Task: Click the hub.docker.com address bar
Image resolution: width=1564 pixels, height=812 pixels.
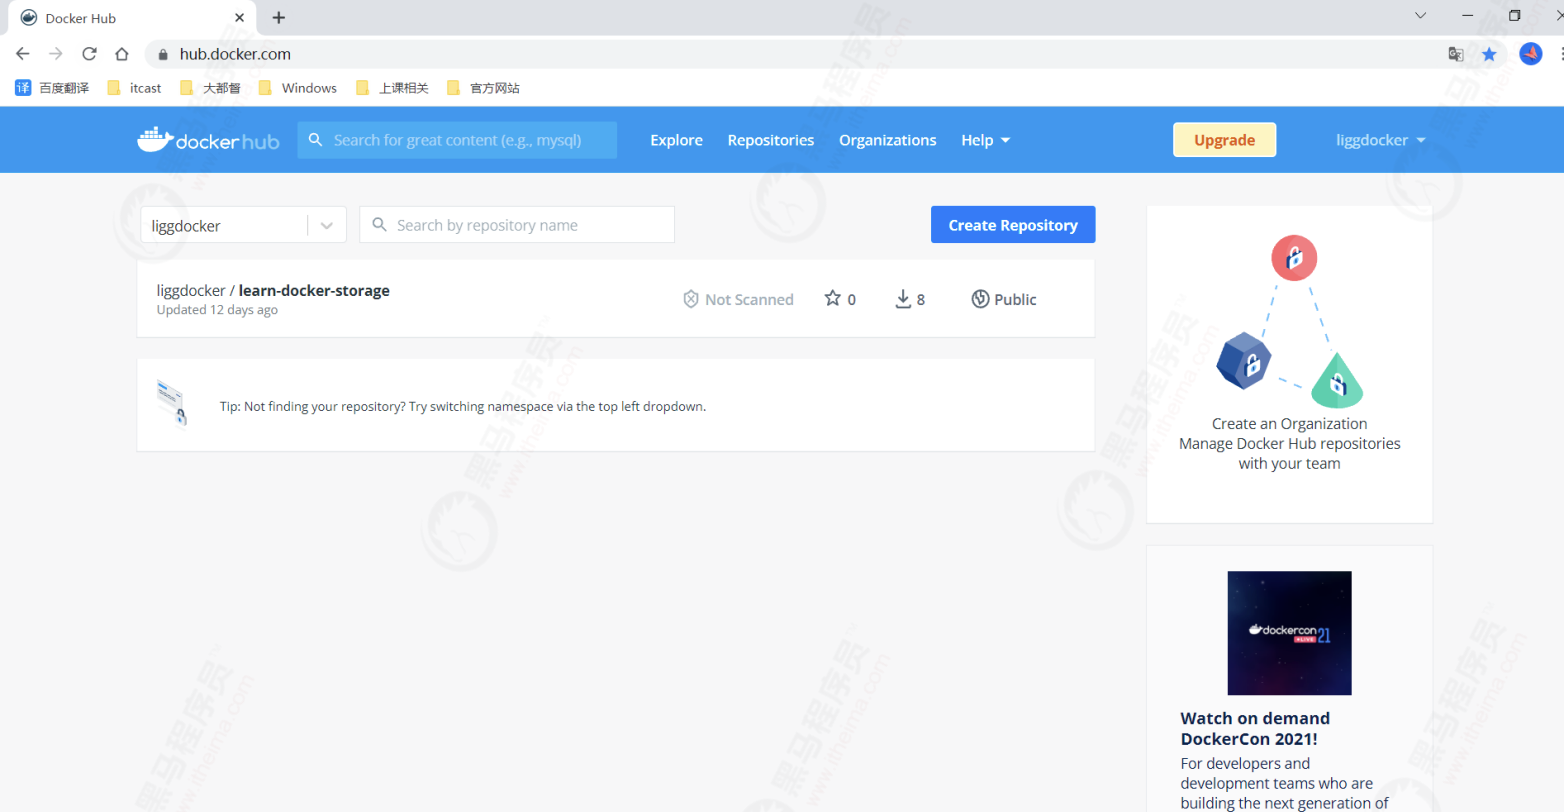Action: point(790,54)
